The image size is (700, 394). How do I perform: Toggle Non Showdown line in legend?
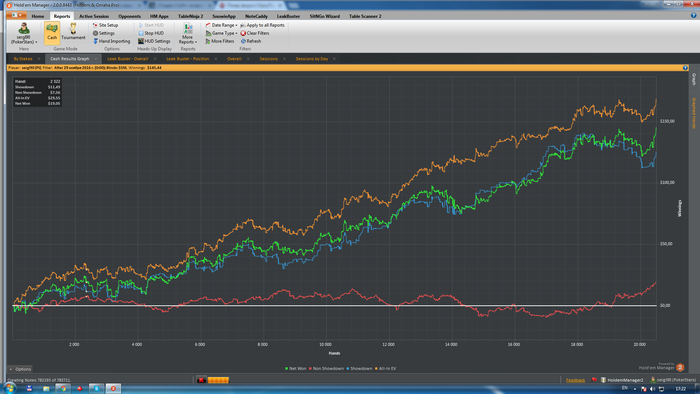(x=326, y=369)
